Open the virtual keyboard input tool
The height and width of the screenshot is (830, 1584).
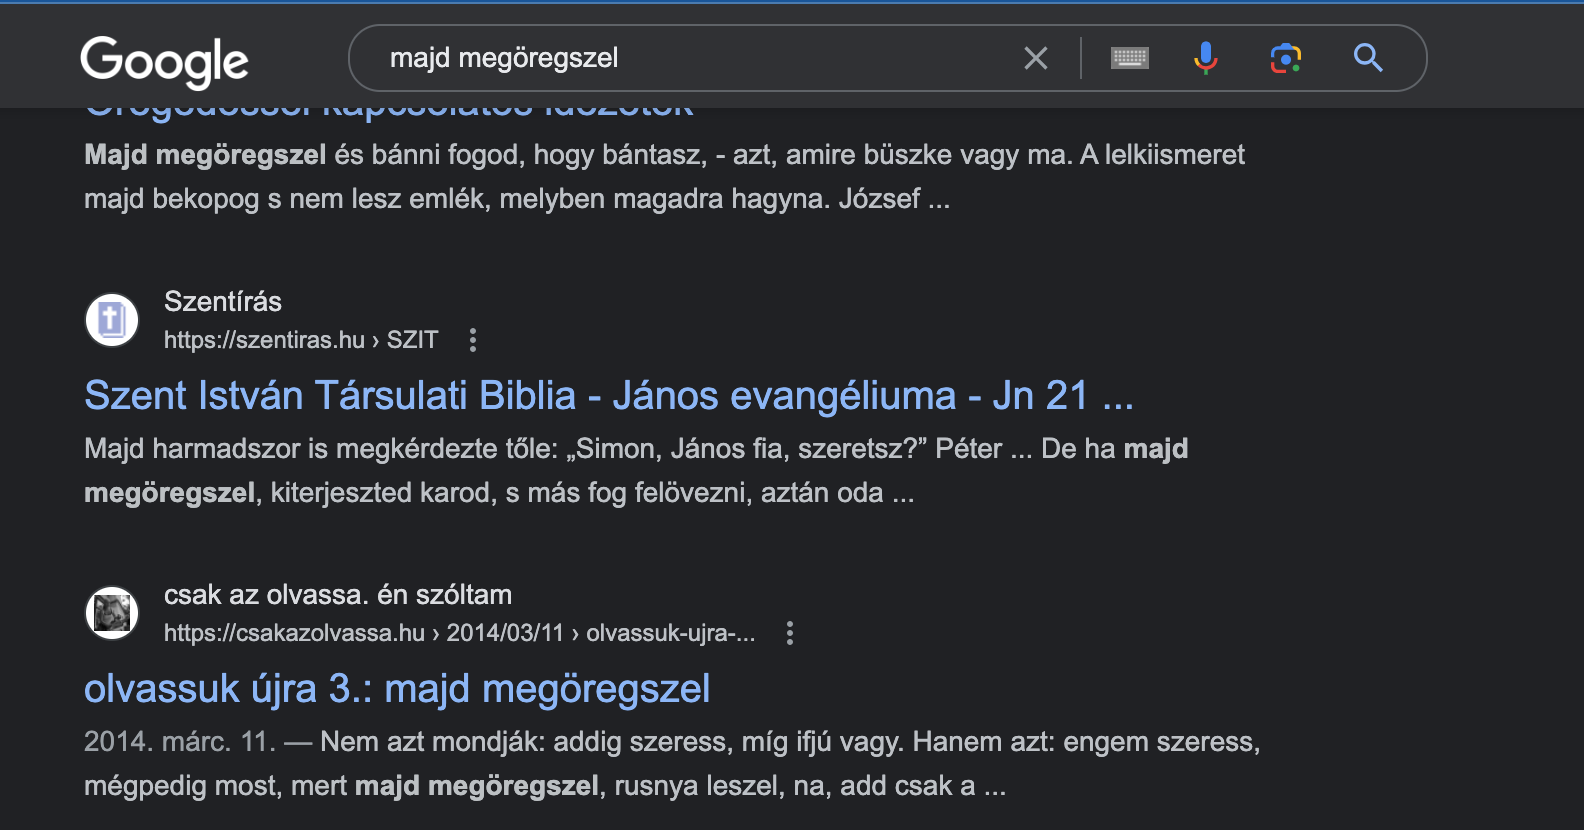(x=1130, y=58)
